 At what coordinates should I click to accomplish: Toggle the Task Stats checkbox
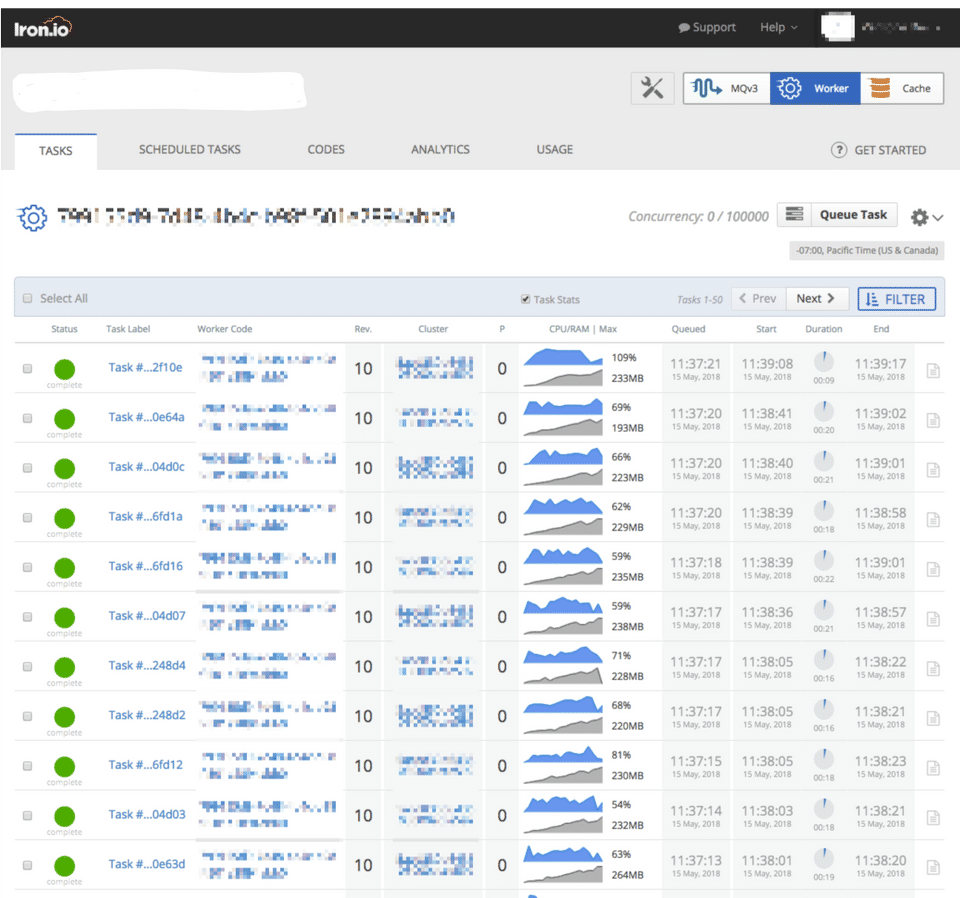[525, 299]
